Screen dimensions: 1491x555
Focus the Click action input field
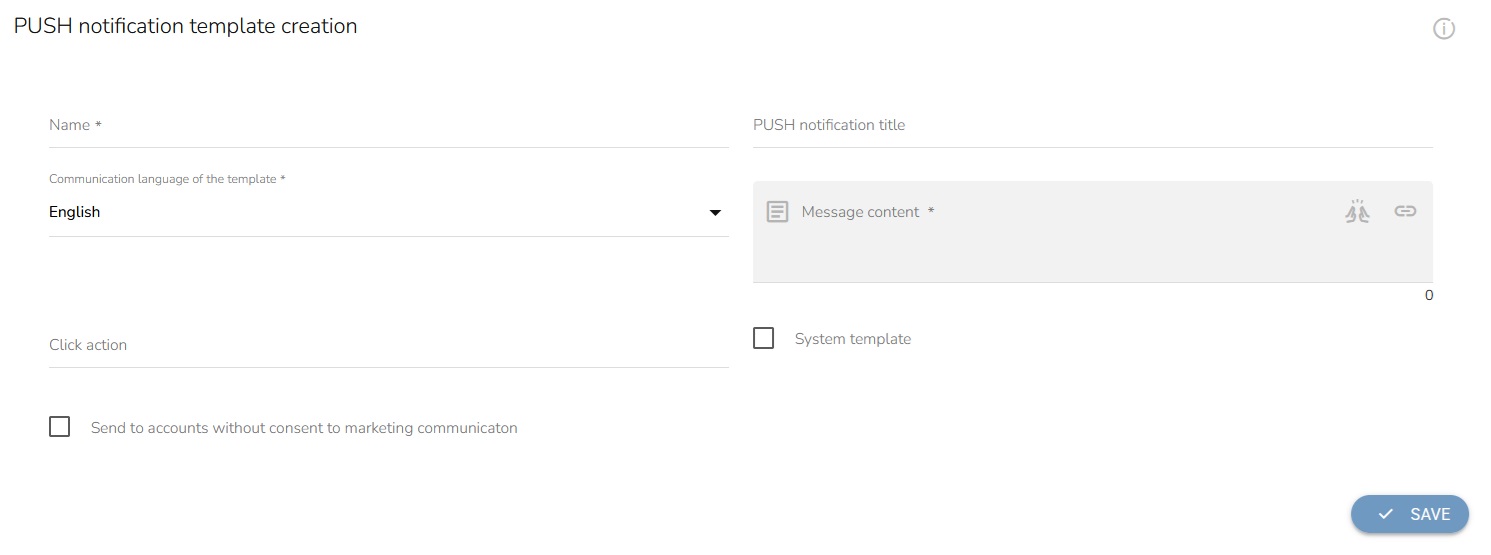pos(388,345)
